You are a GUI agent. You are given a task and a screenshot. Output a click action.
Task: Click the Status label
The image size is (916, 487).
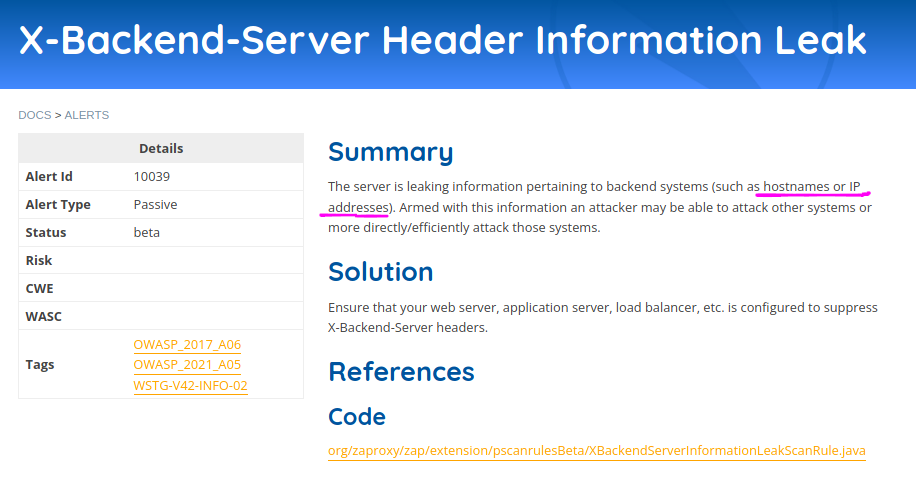tap(46, 232)
